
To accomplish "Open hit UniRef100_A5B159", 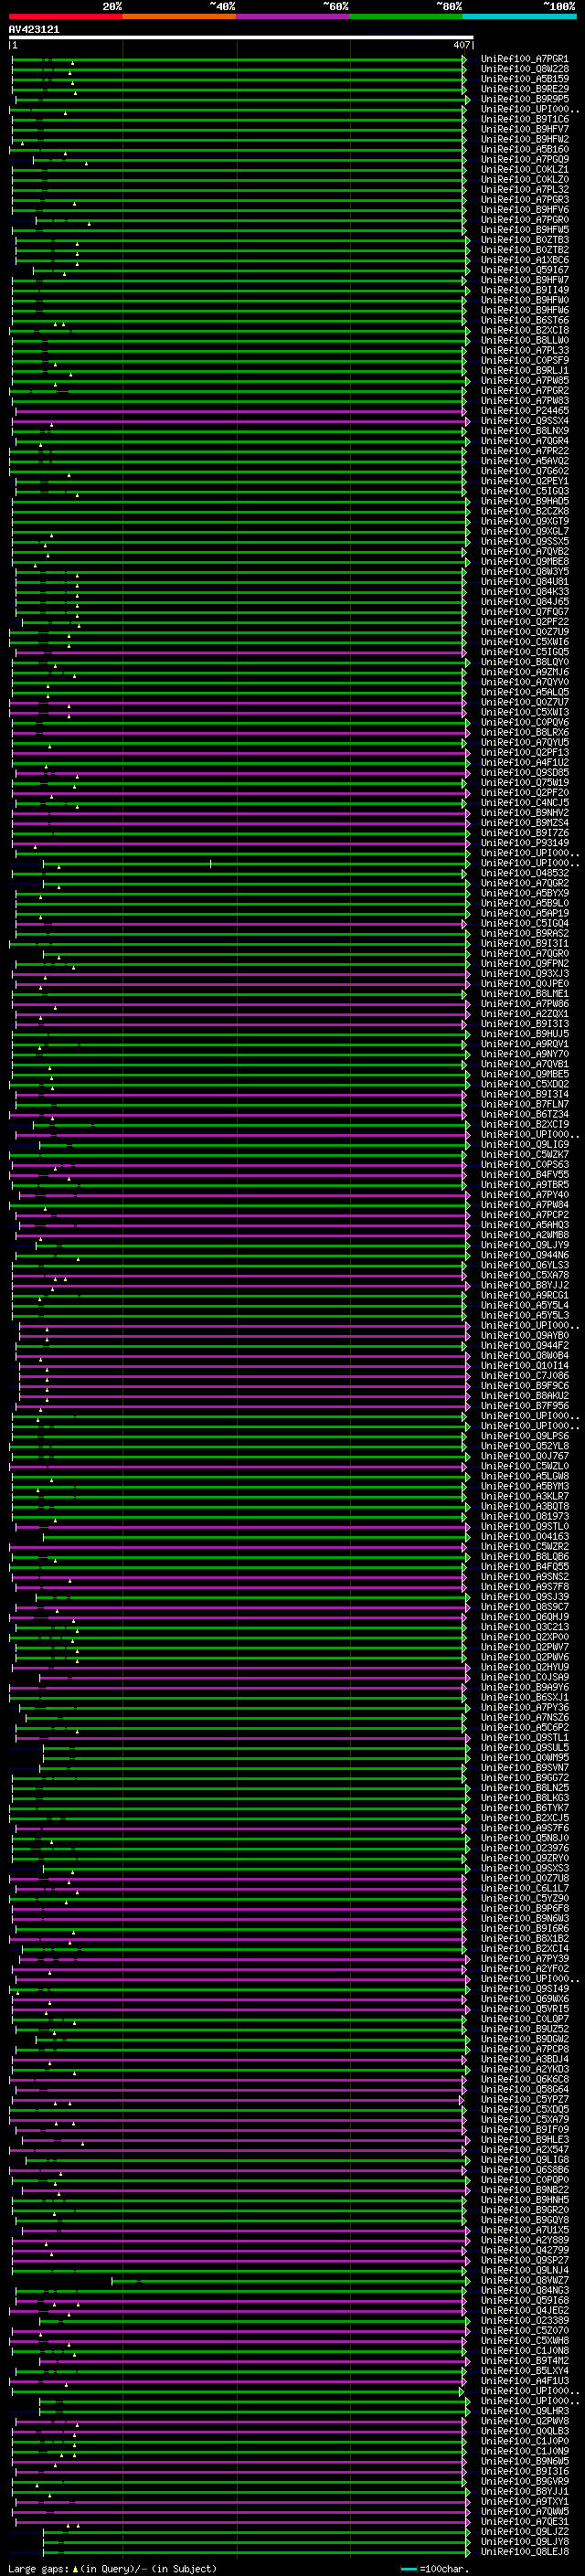I will [x=524, y=79].
